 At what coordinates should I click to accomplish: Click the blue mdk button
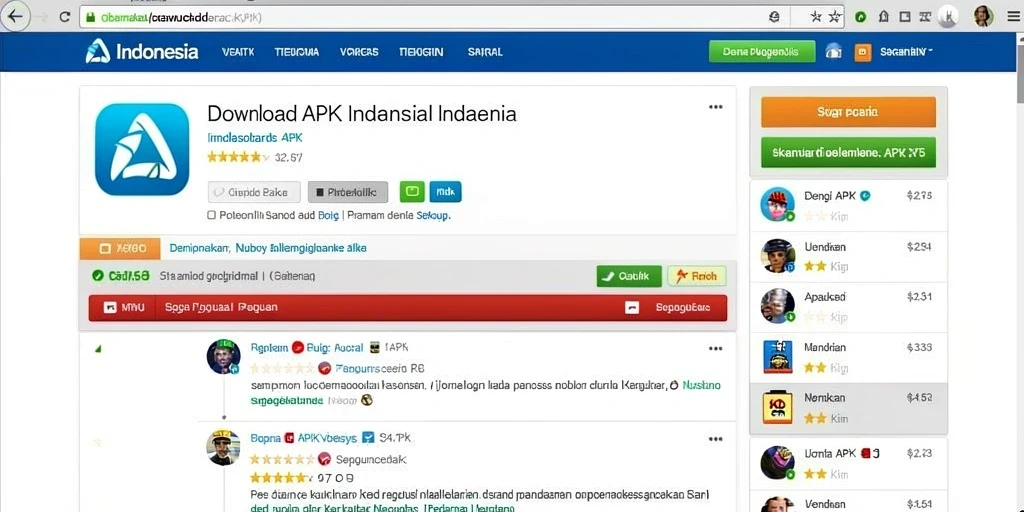[445, 191]
